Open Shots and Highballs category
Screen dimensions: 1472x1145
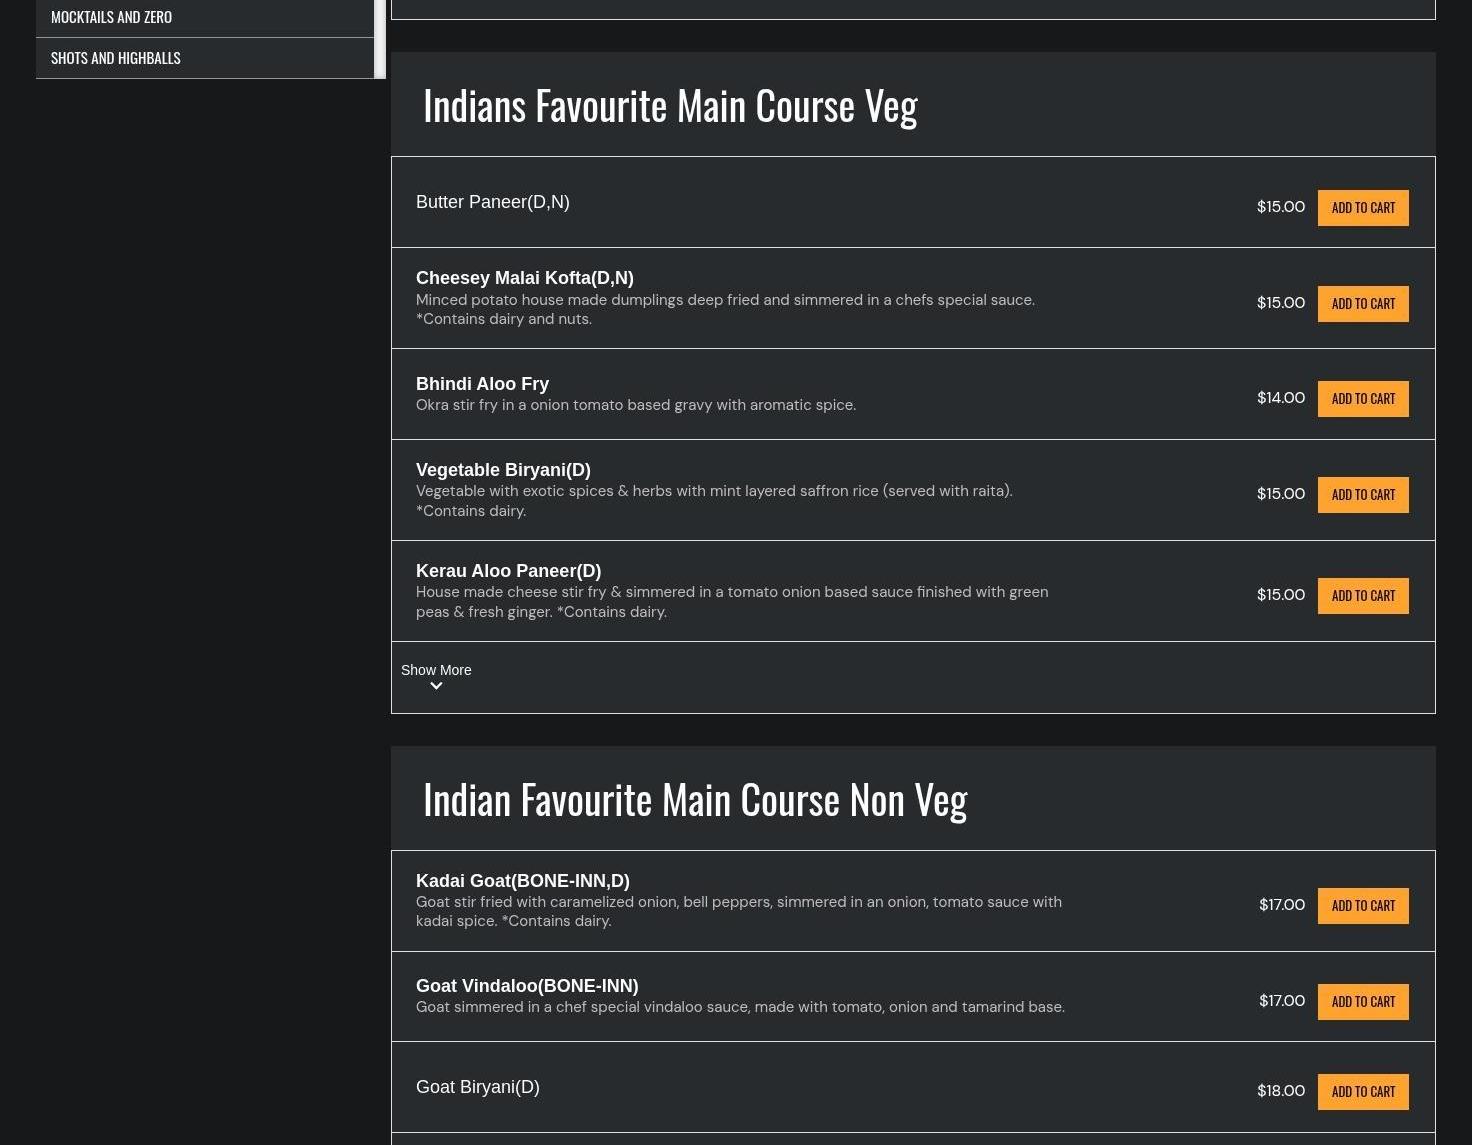[116, 58]
